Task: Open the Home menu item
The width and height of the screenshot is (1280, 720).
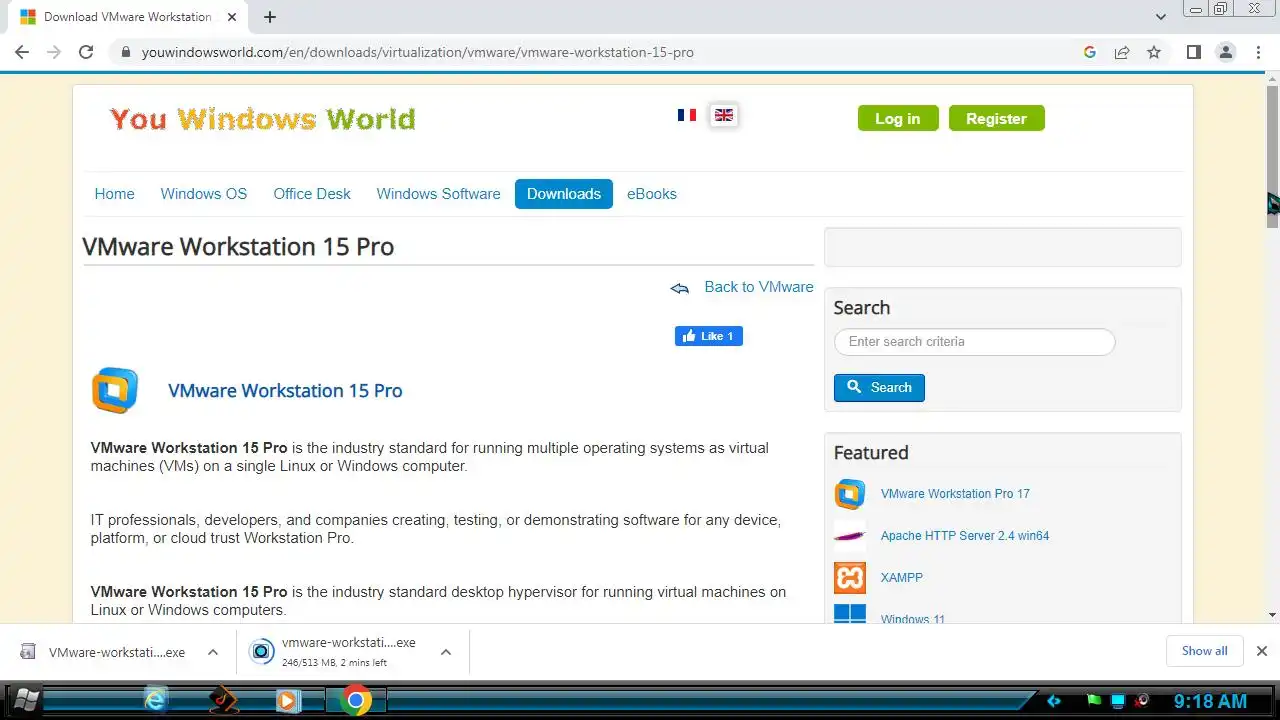Action: click(x=114, y=194)
